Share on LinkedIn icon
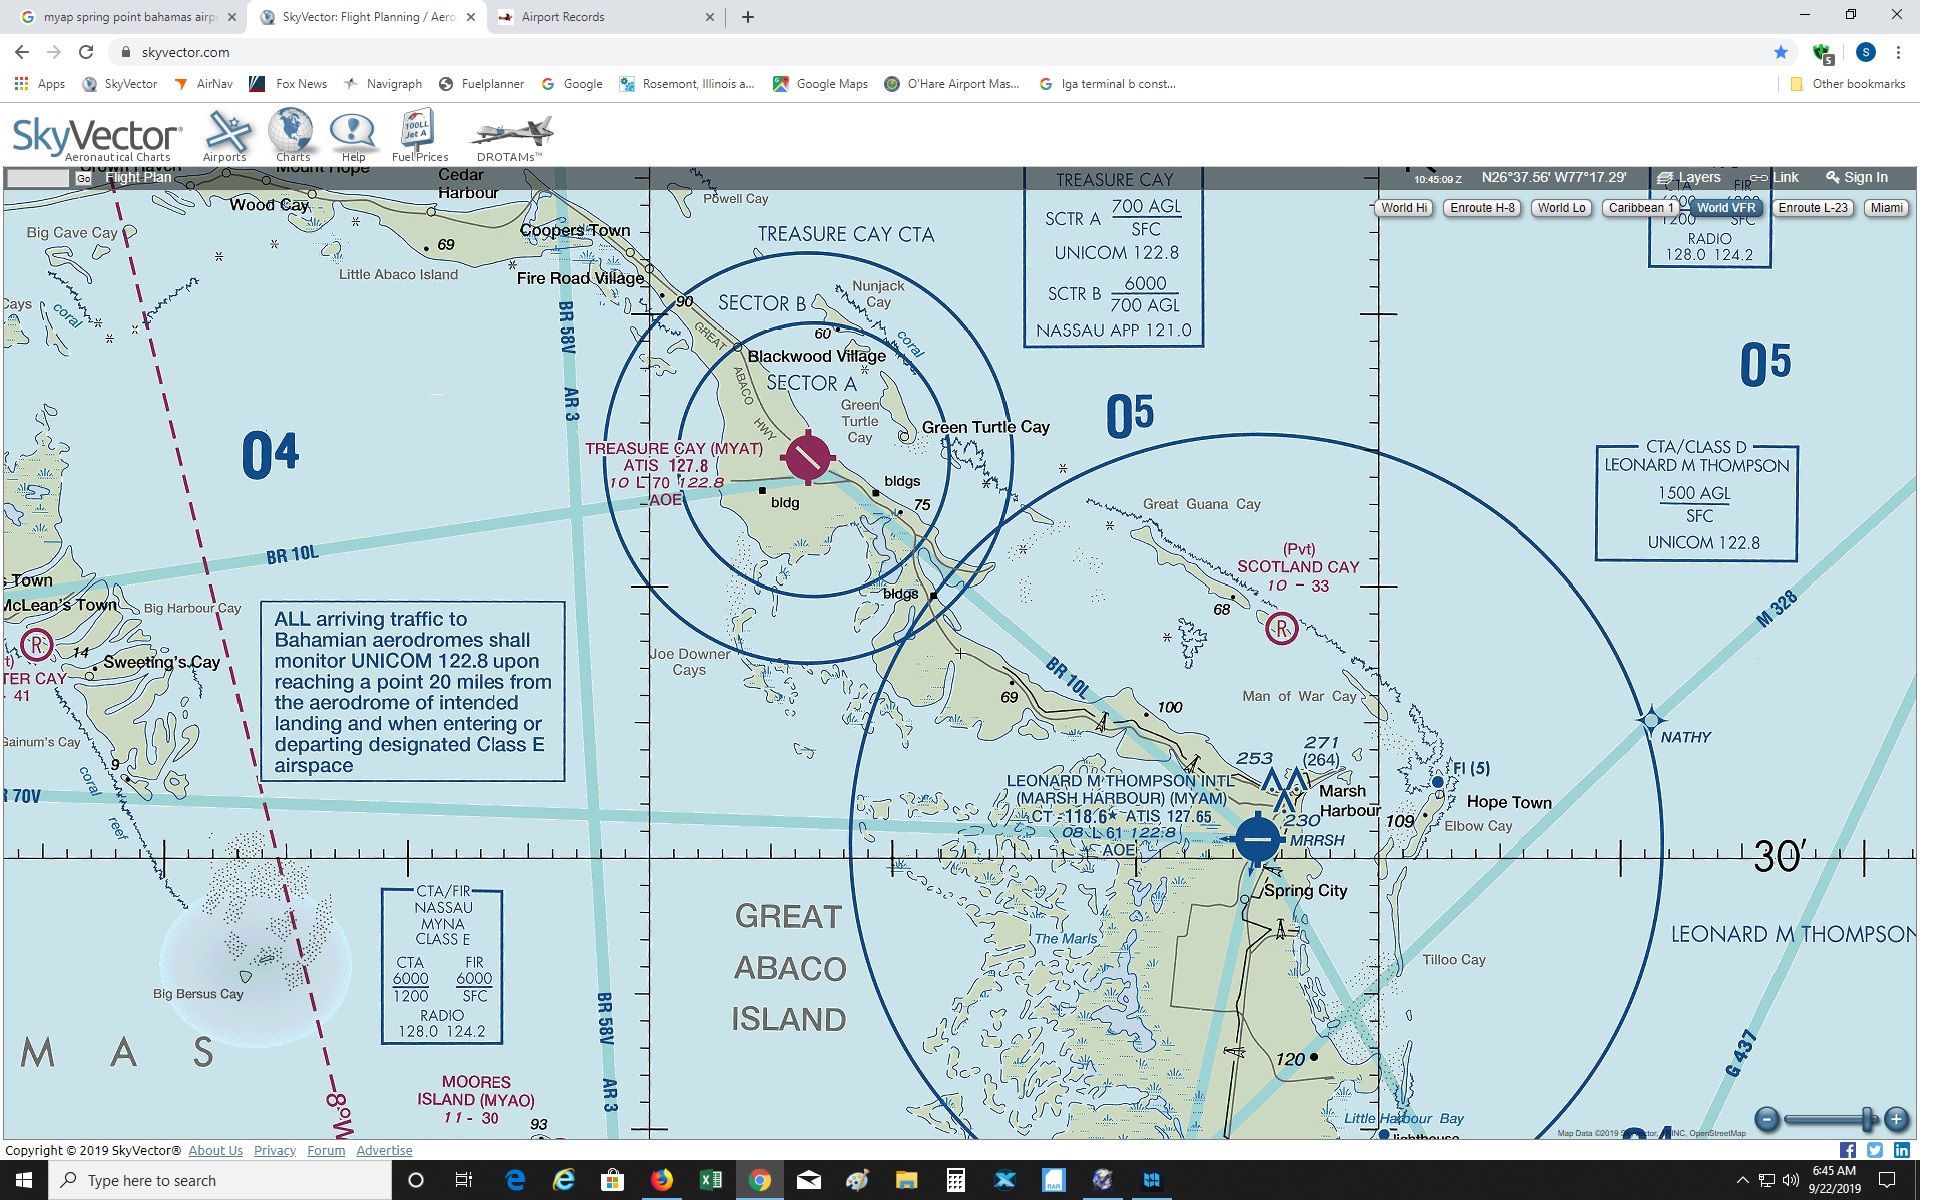This screenshot has height=1200, width=1936. 1901,1150
